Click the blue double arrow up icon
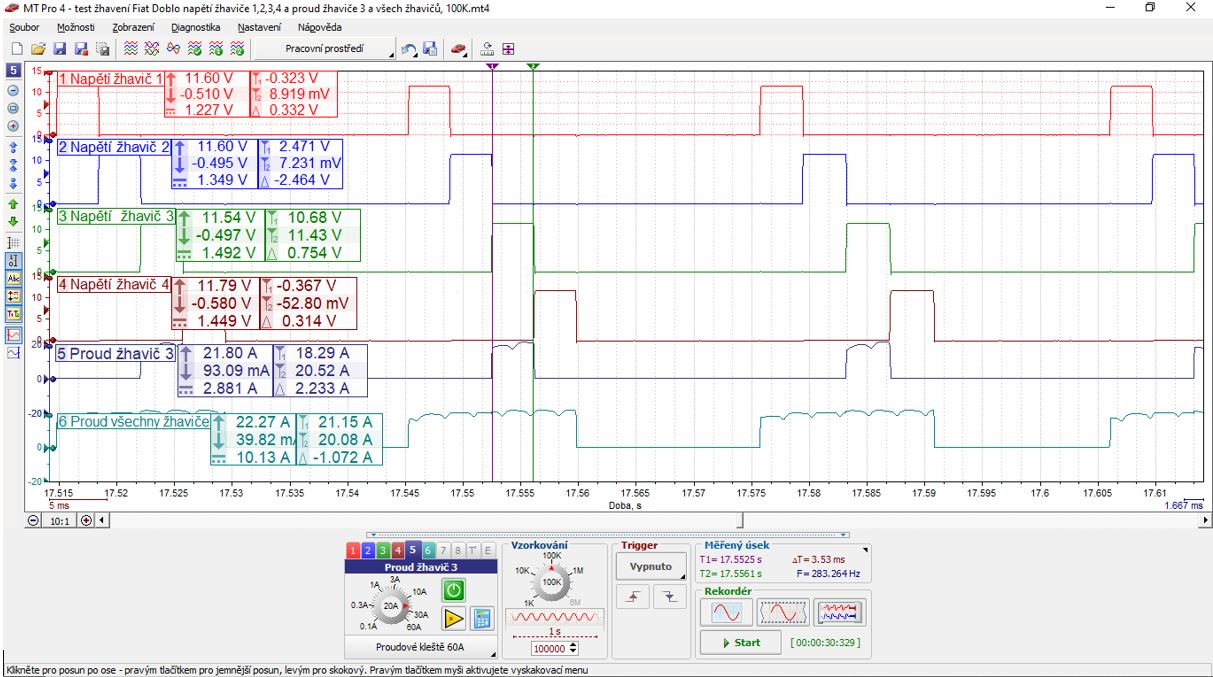Screen dimensions: 1213x677 pos(14,146)
